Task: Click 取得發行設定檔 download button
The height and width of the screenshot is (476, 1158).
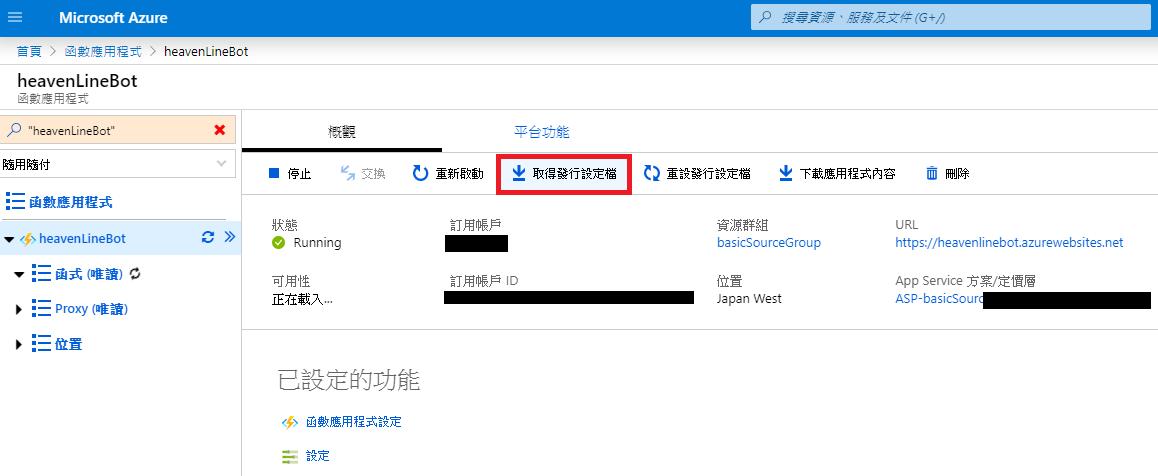Action: point(564,174)
